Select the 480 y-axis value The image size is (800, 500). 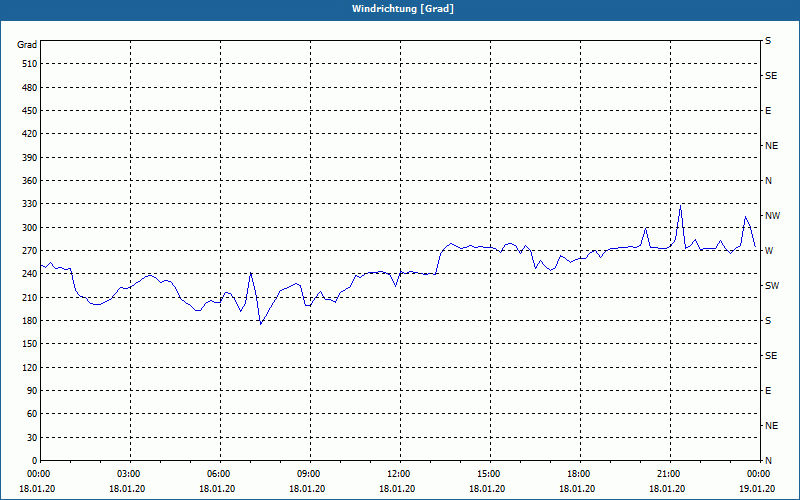[30, 88]
